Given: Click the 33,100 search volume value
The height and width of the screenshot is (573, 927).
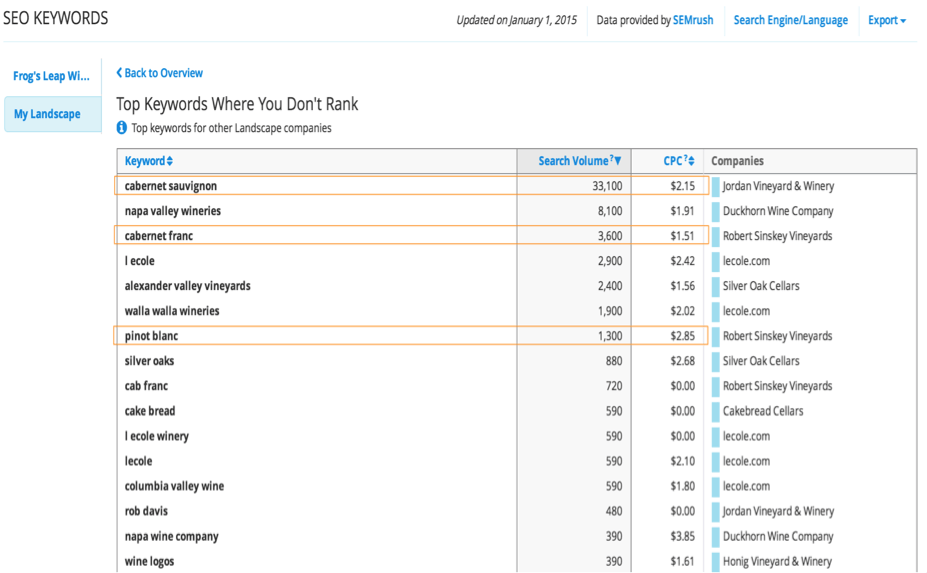Looking at the screenshot, I should tap(607, 186).
